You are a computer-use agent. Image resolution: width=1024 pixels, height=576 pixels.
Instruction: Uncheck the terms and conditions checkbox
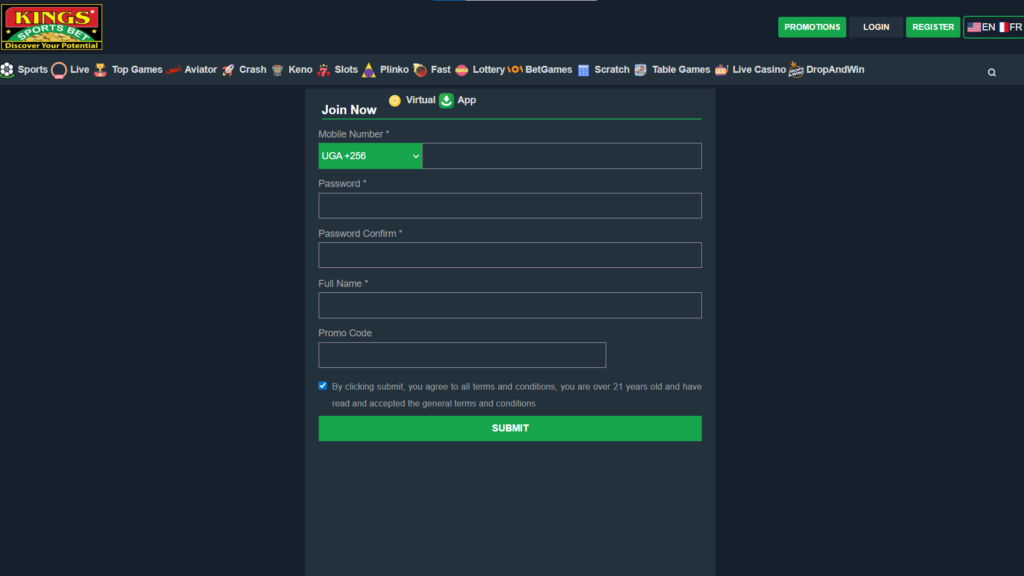click(x=323, y=385)
